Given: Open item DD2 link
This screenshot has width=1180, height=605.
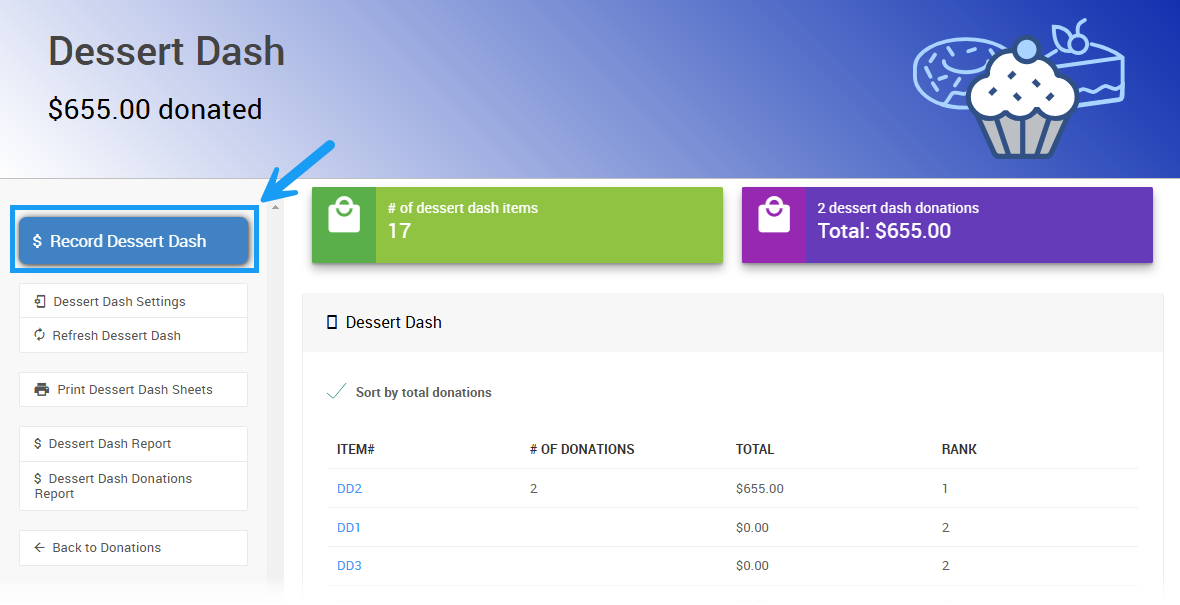Looking at the screenshot, I should (x=349, y=489).
